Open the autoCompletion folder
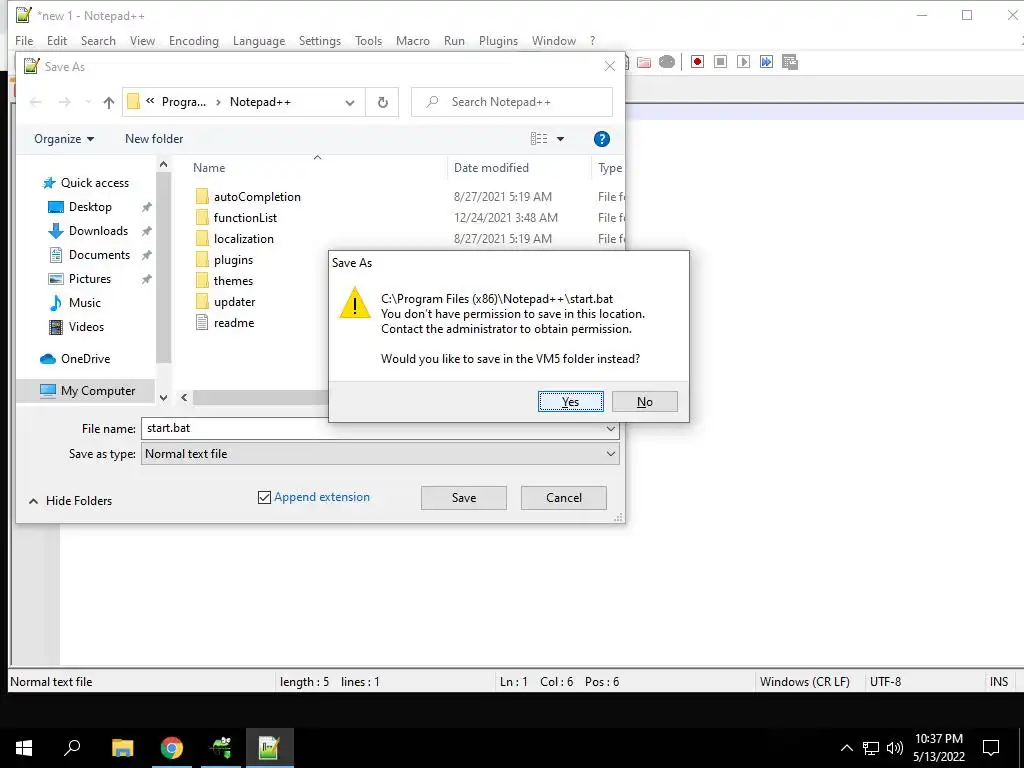Image resolution: width=1024 pixels, height=768 pixels. (x=257, y=197)
